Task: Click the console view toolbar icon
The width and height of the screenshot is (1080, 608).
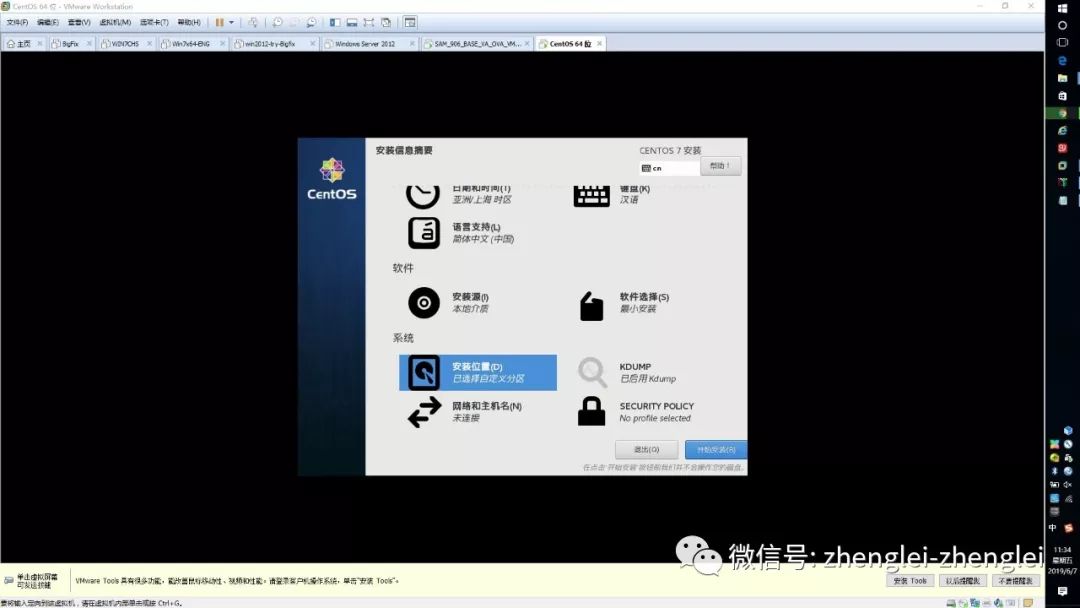Action: point(410,22)
